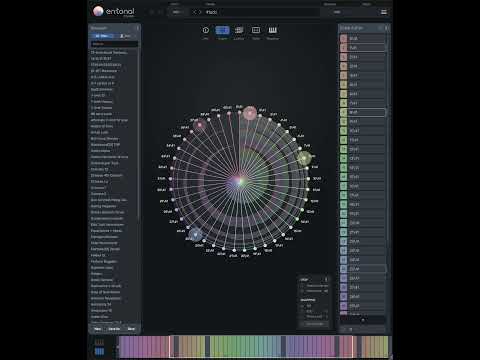Image resolution: width=480 pixels, height=360 pixels.
Task: Click the blue glowing node on graph
Action: [x=196, y=234]
